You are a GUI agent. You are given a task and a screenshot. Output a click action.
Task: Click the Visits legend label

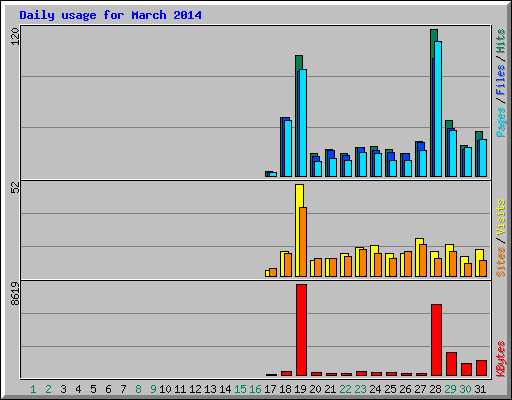tap(500, 217)
